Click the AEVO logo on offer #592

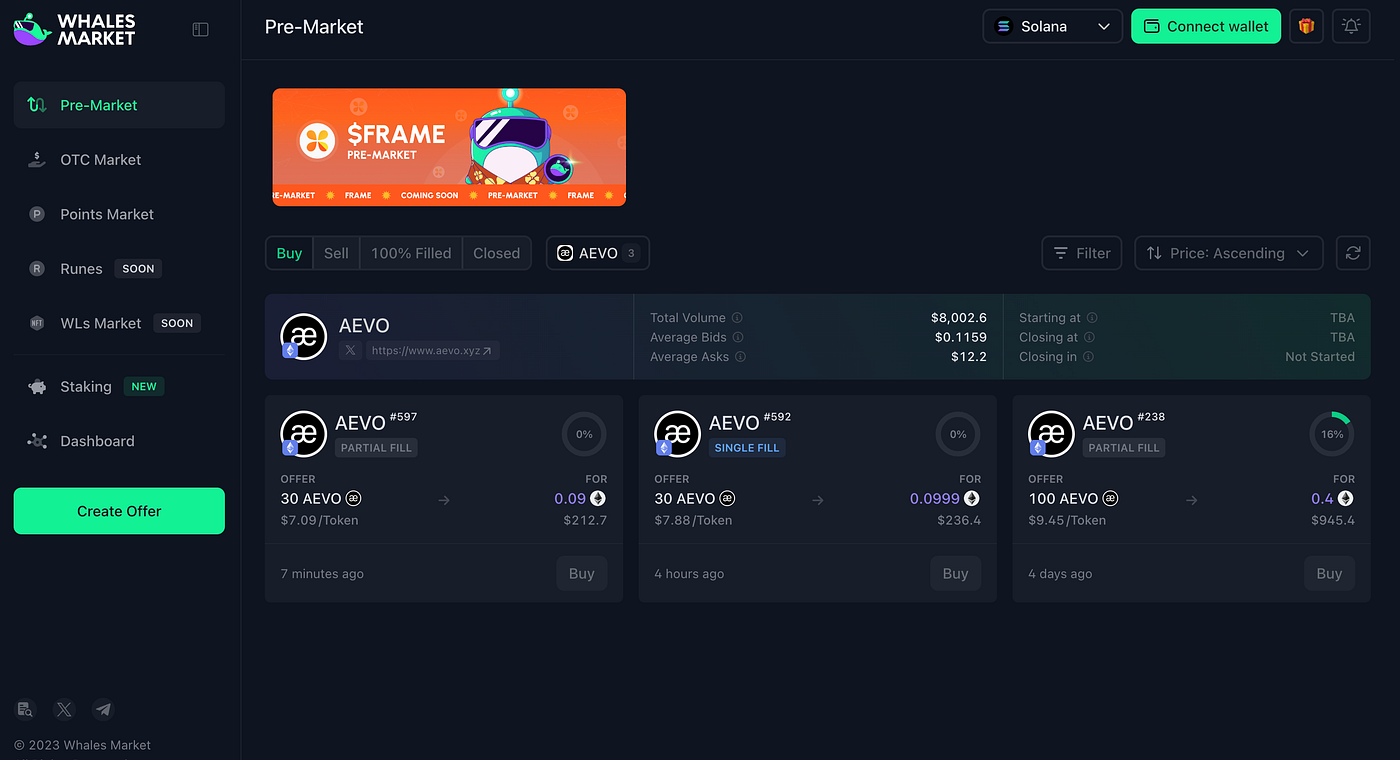678,434
